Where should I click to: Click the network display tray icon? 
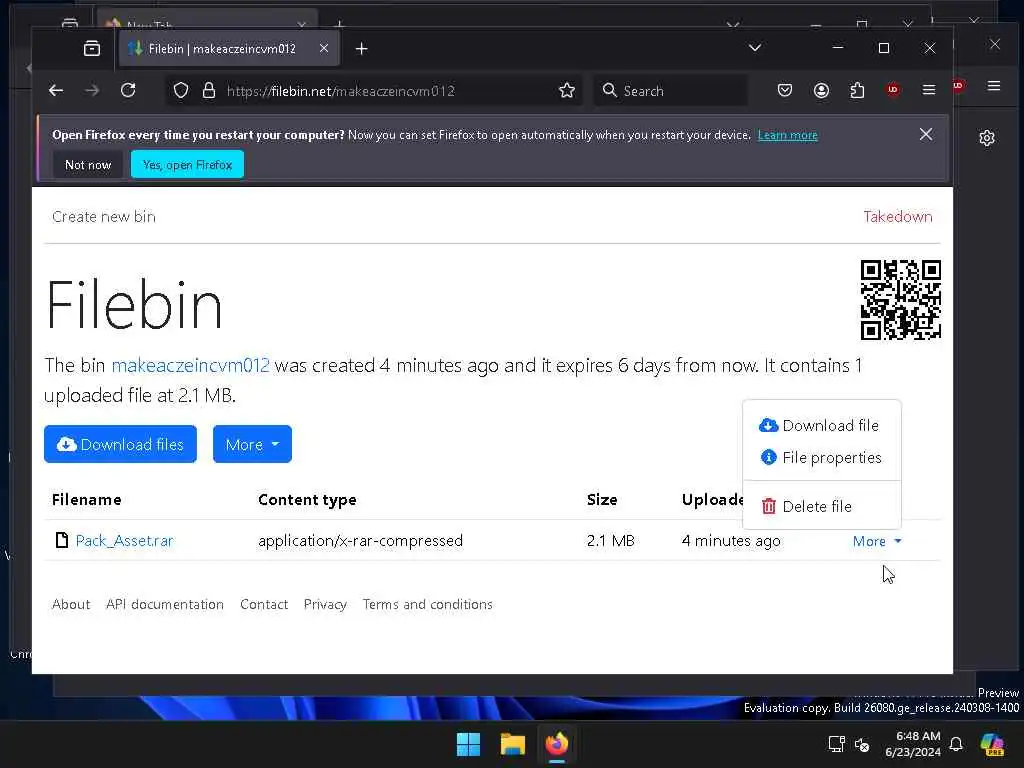pyautogui.click(x=837, y=744)
